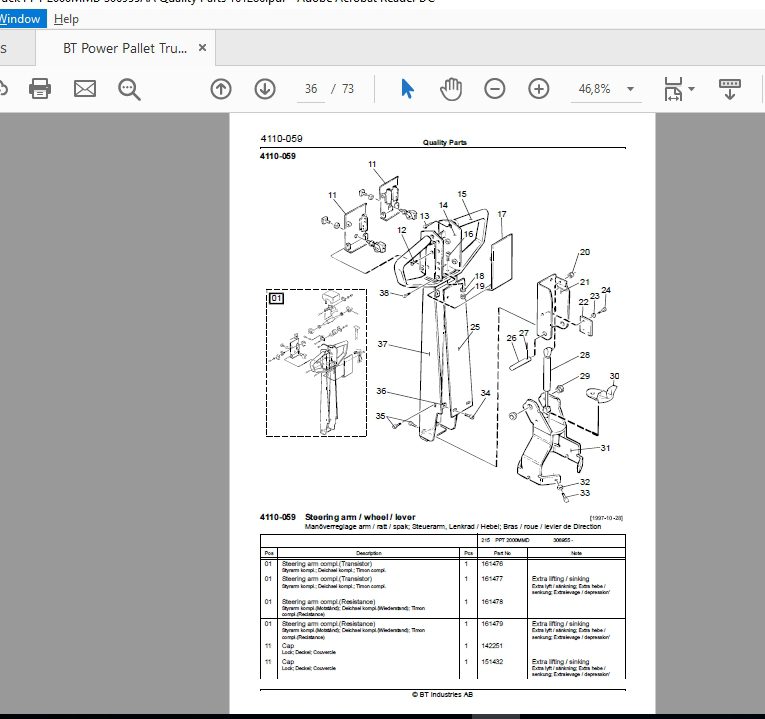Close the BT Power Pallet Tru... tab
Screen dimensions: 765x719
pos(202,48)
